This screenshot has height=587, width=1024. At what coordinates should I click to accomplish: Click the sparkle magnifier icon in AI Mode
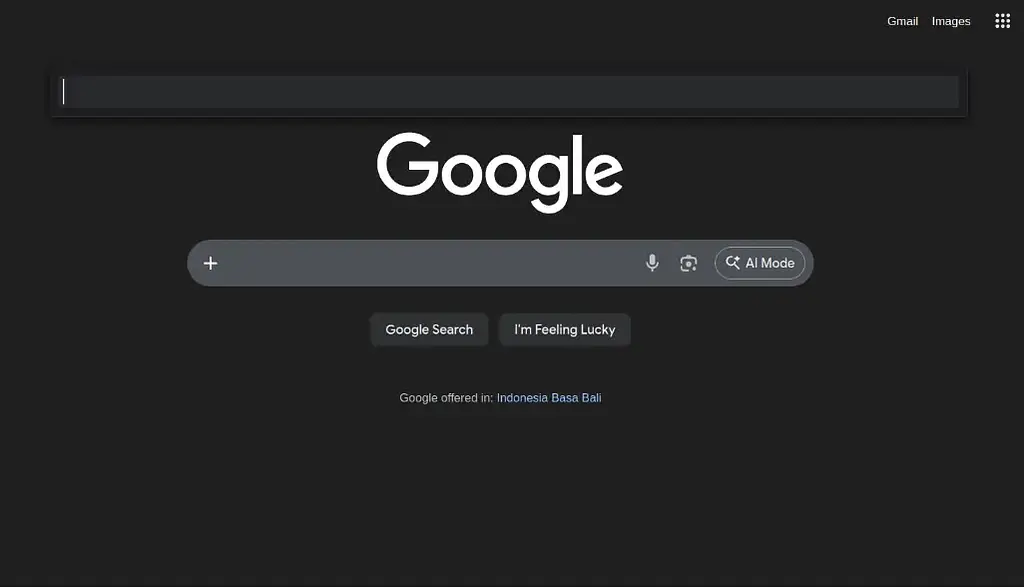point(733,262)
